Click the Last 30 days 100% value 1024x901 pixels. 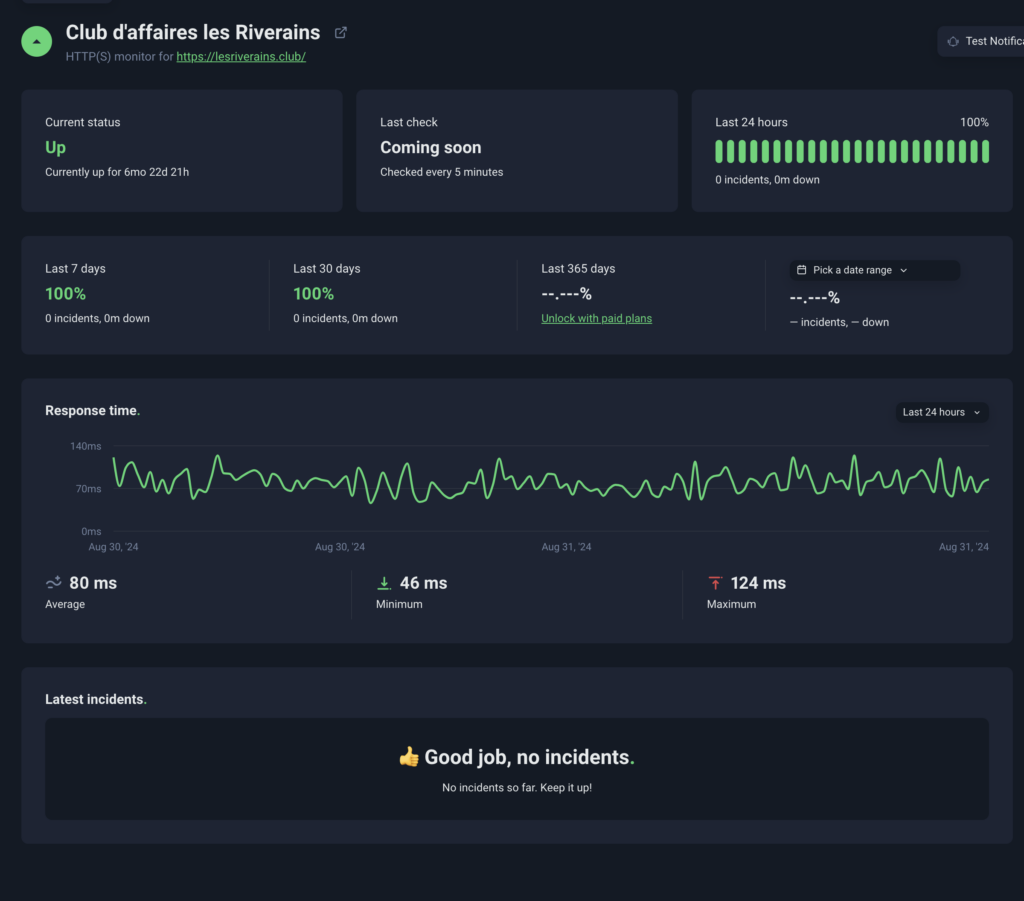tap(313, 294)
